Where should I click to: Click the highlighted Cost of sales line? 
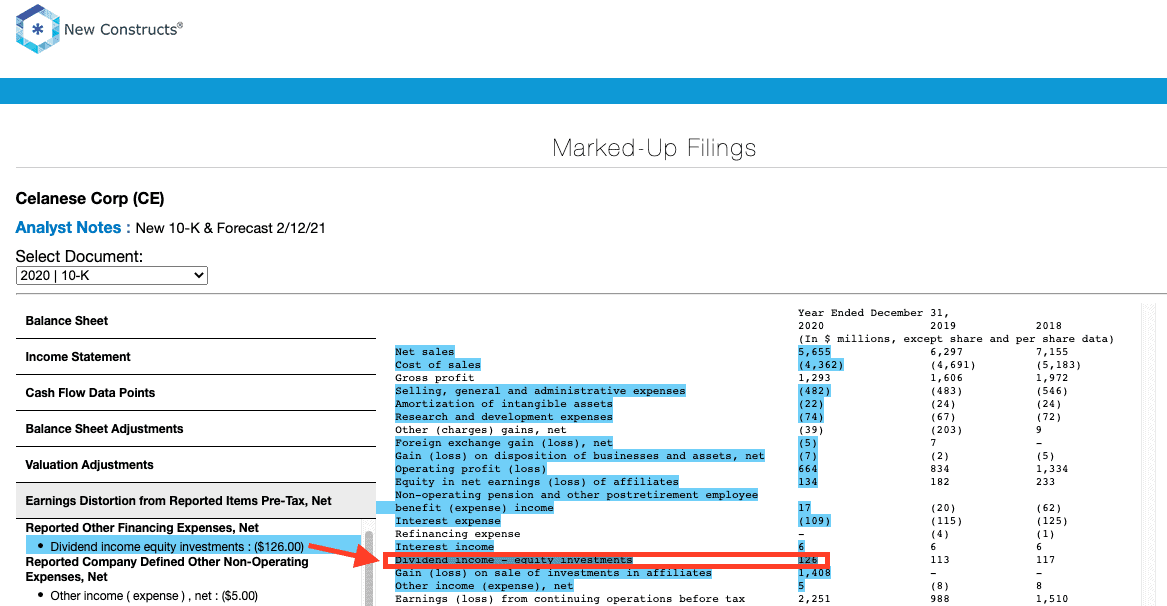(438, 365)
